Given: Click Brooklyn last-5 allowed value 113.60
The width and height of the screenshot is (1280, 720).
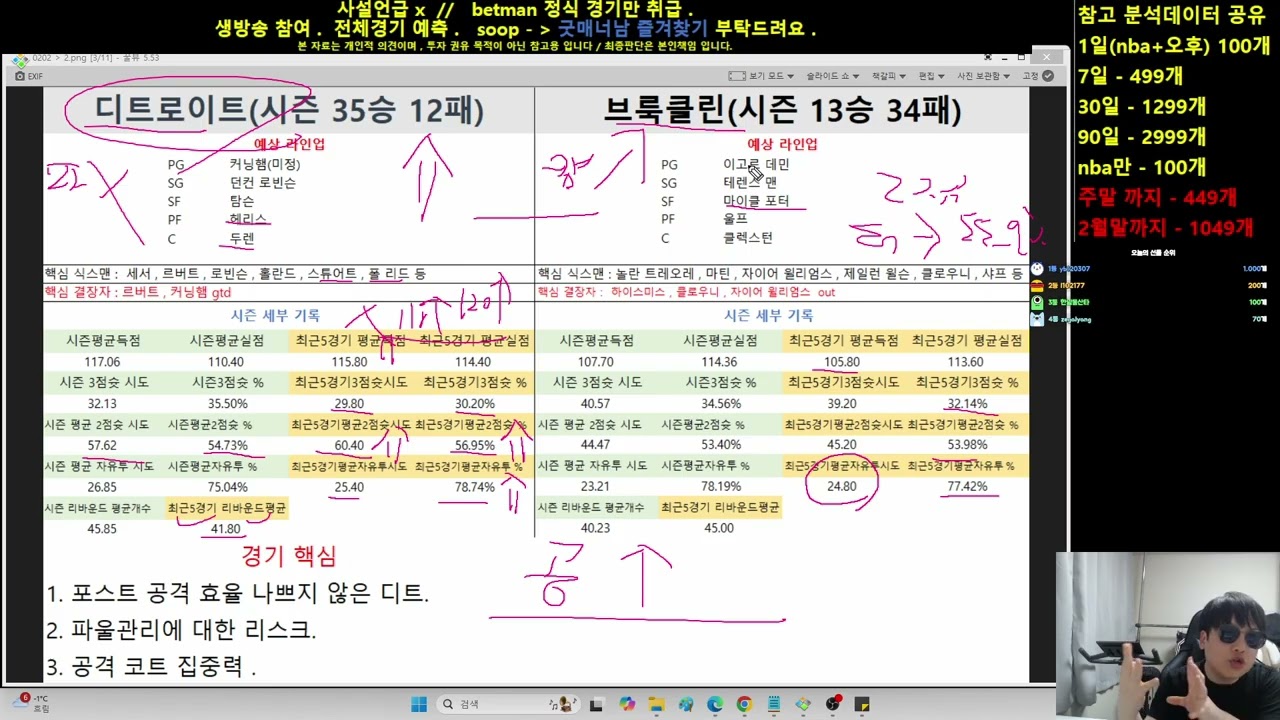Looking at the screenshot, I should tap(965, 362).
